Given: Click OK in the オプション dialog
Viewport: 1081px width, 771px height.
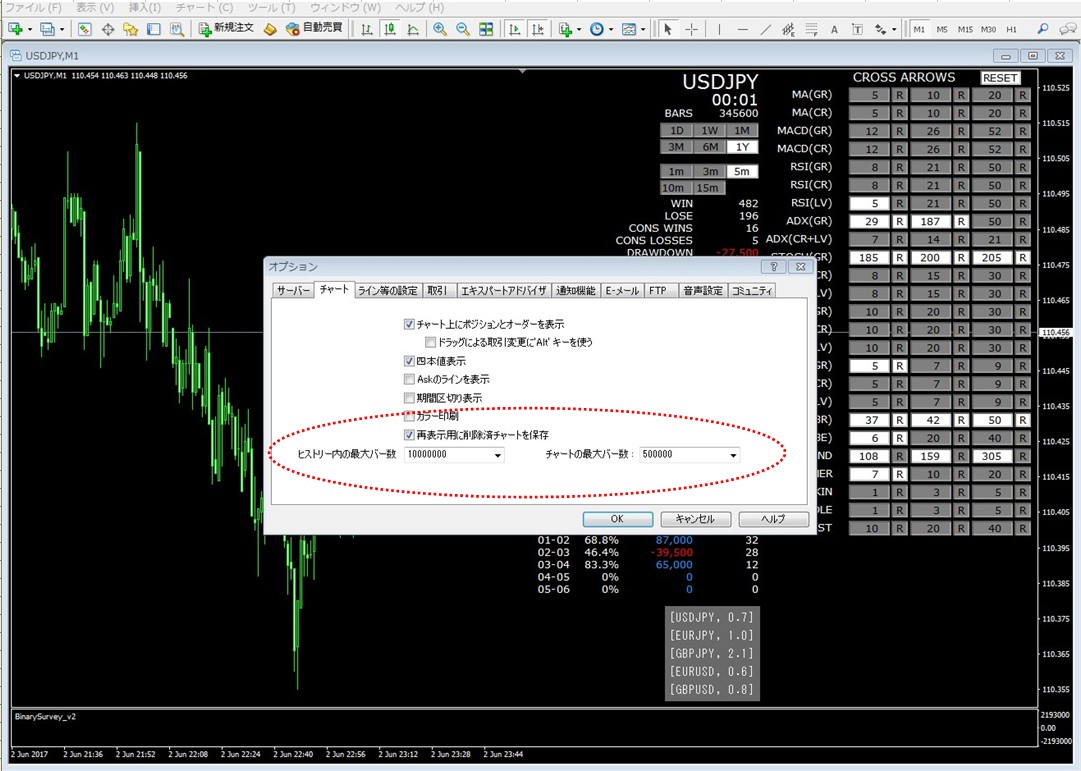Looking at the screenshot, I should [x=617, y=519].
